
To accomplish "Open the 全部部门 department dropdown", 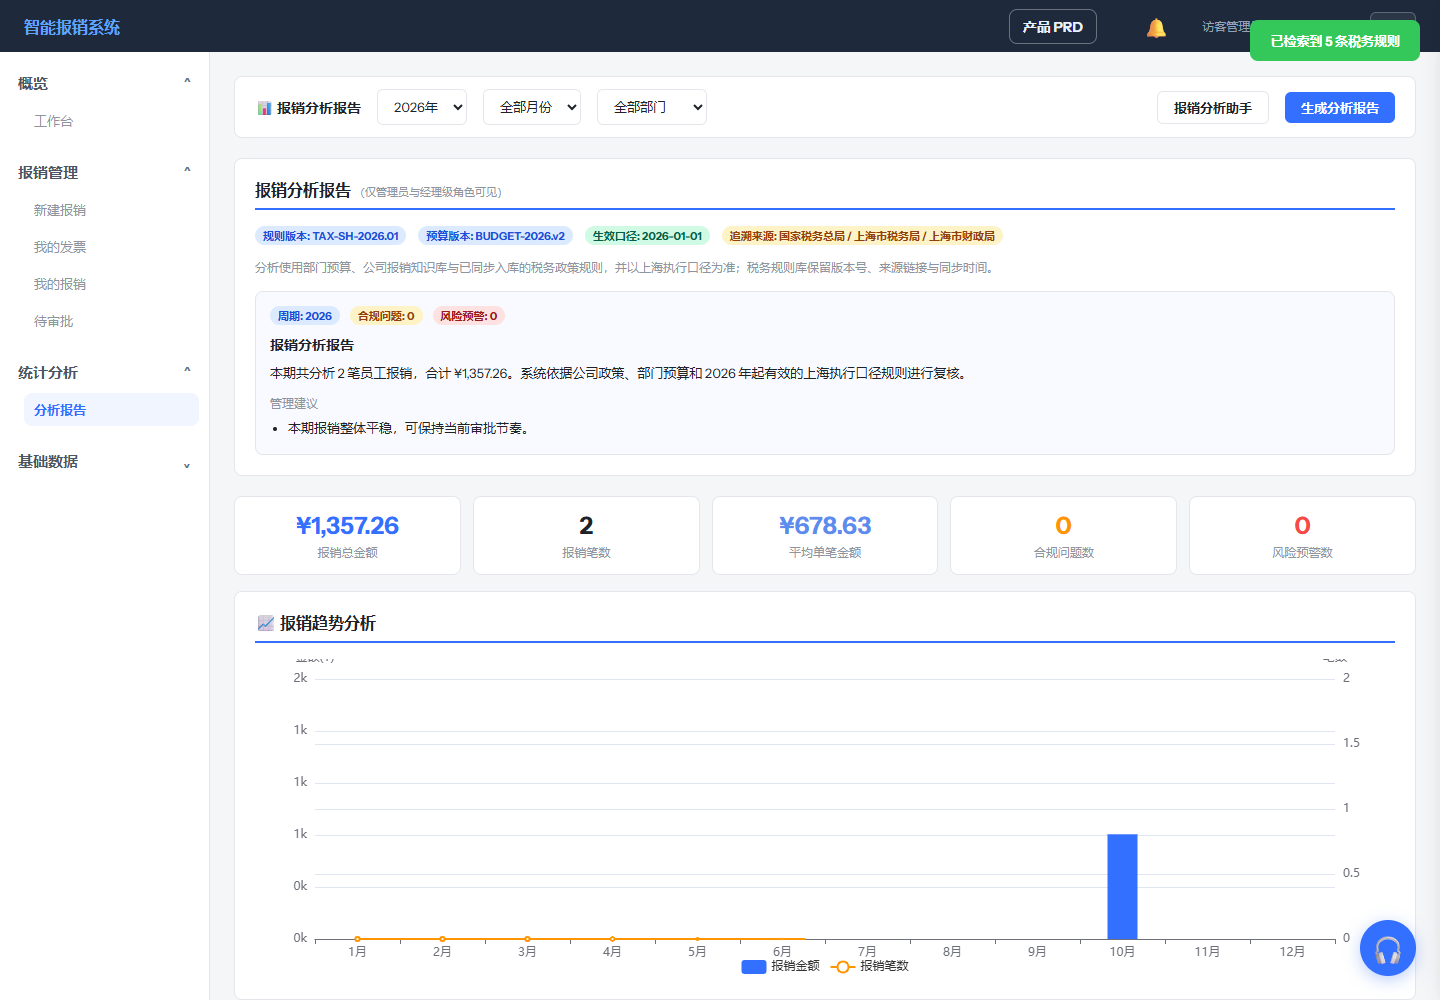I will tap(652, 107).
